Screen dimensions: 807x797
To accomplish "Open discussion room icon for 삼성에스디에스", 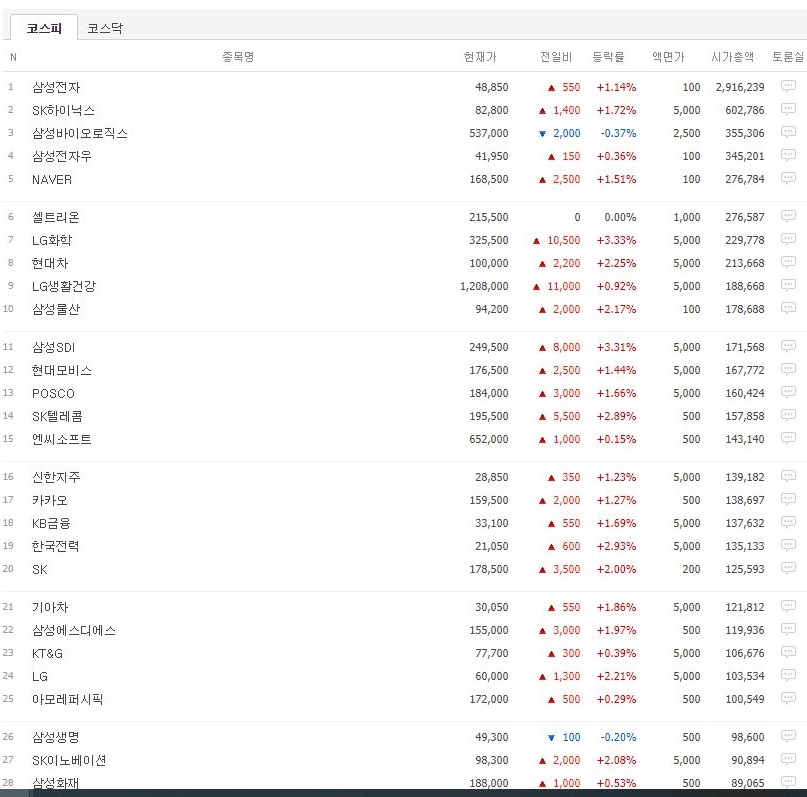I will 788,629.
